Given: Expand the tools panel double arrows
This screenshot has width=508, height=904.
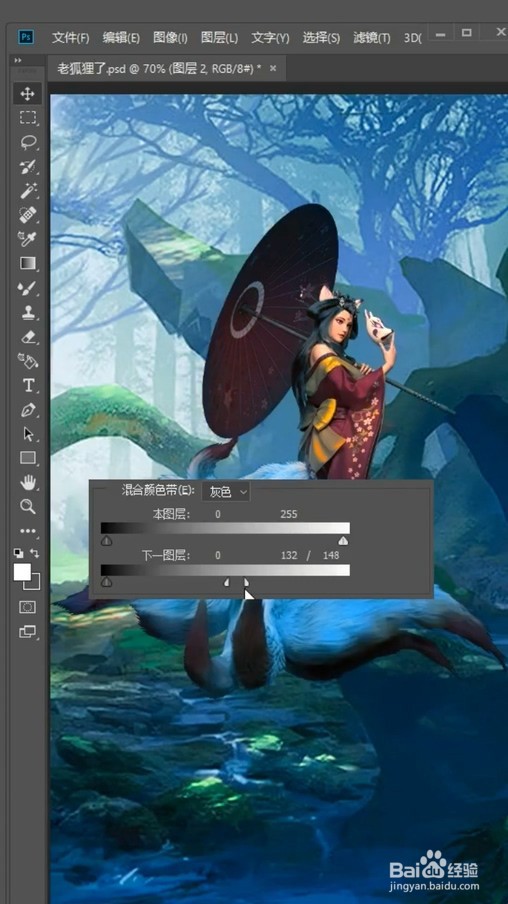Looking at the screenshot, I should tap(18, 60).
